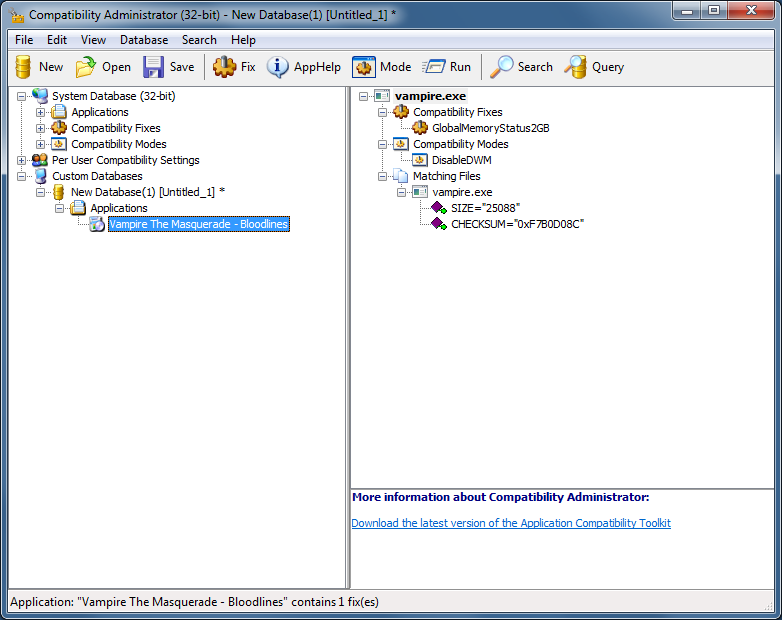Screen dimensions: 782x620
Task: Minimize the Compatibility Administrator window
Action: [687, 10]
